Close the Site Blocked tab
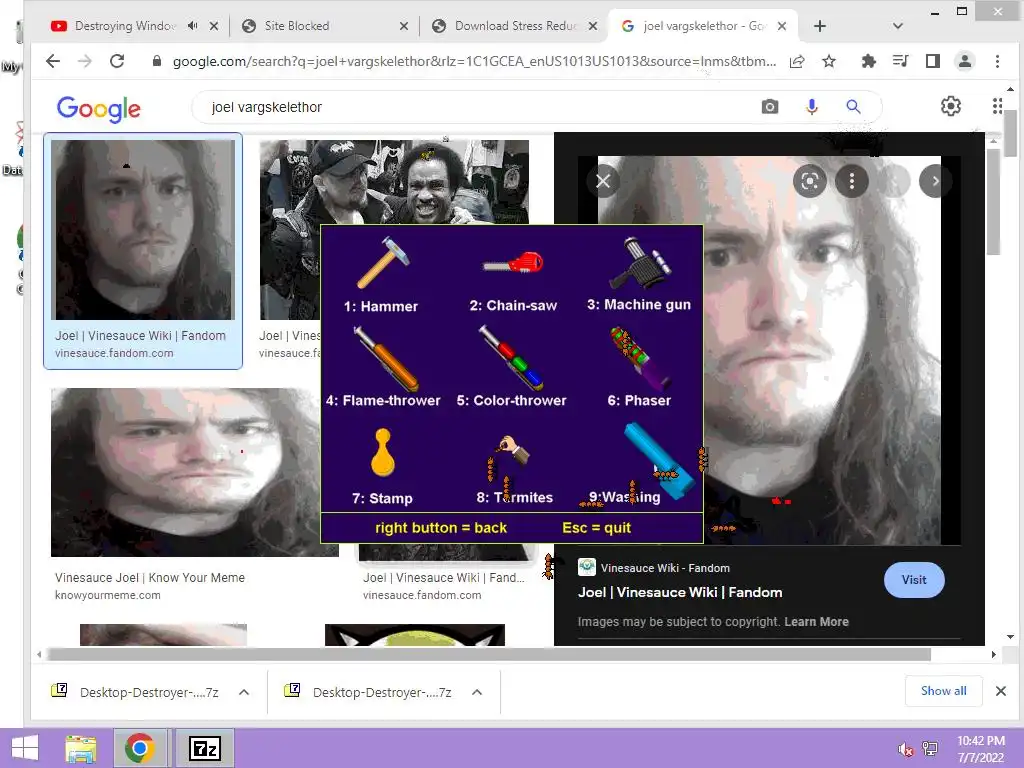This screenshot has width=1024, height=768. [404, 26]
